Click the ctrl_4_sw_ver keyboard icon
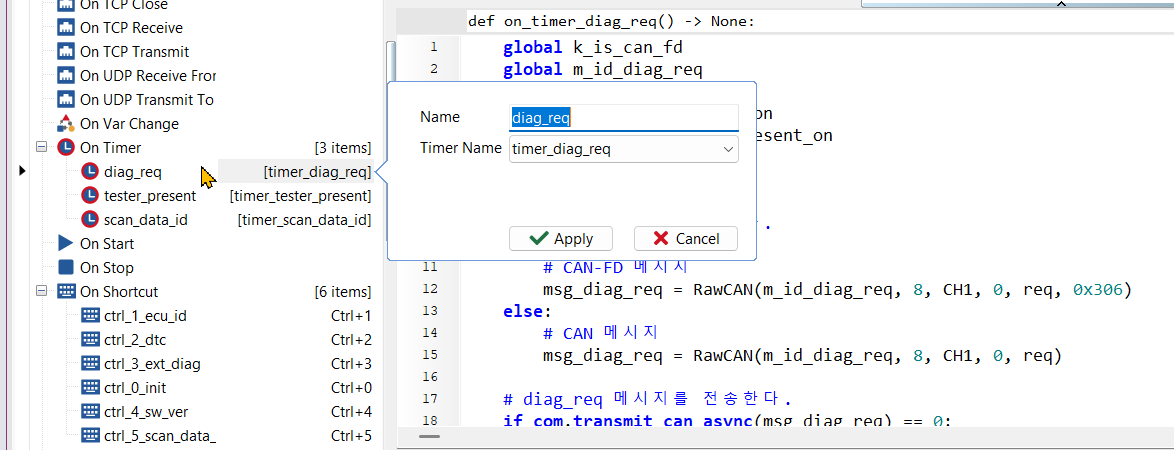 pyautogui.click(x=90, y=411)
